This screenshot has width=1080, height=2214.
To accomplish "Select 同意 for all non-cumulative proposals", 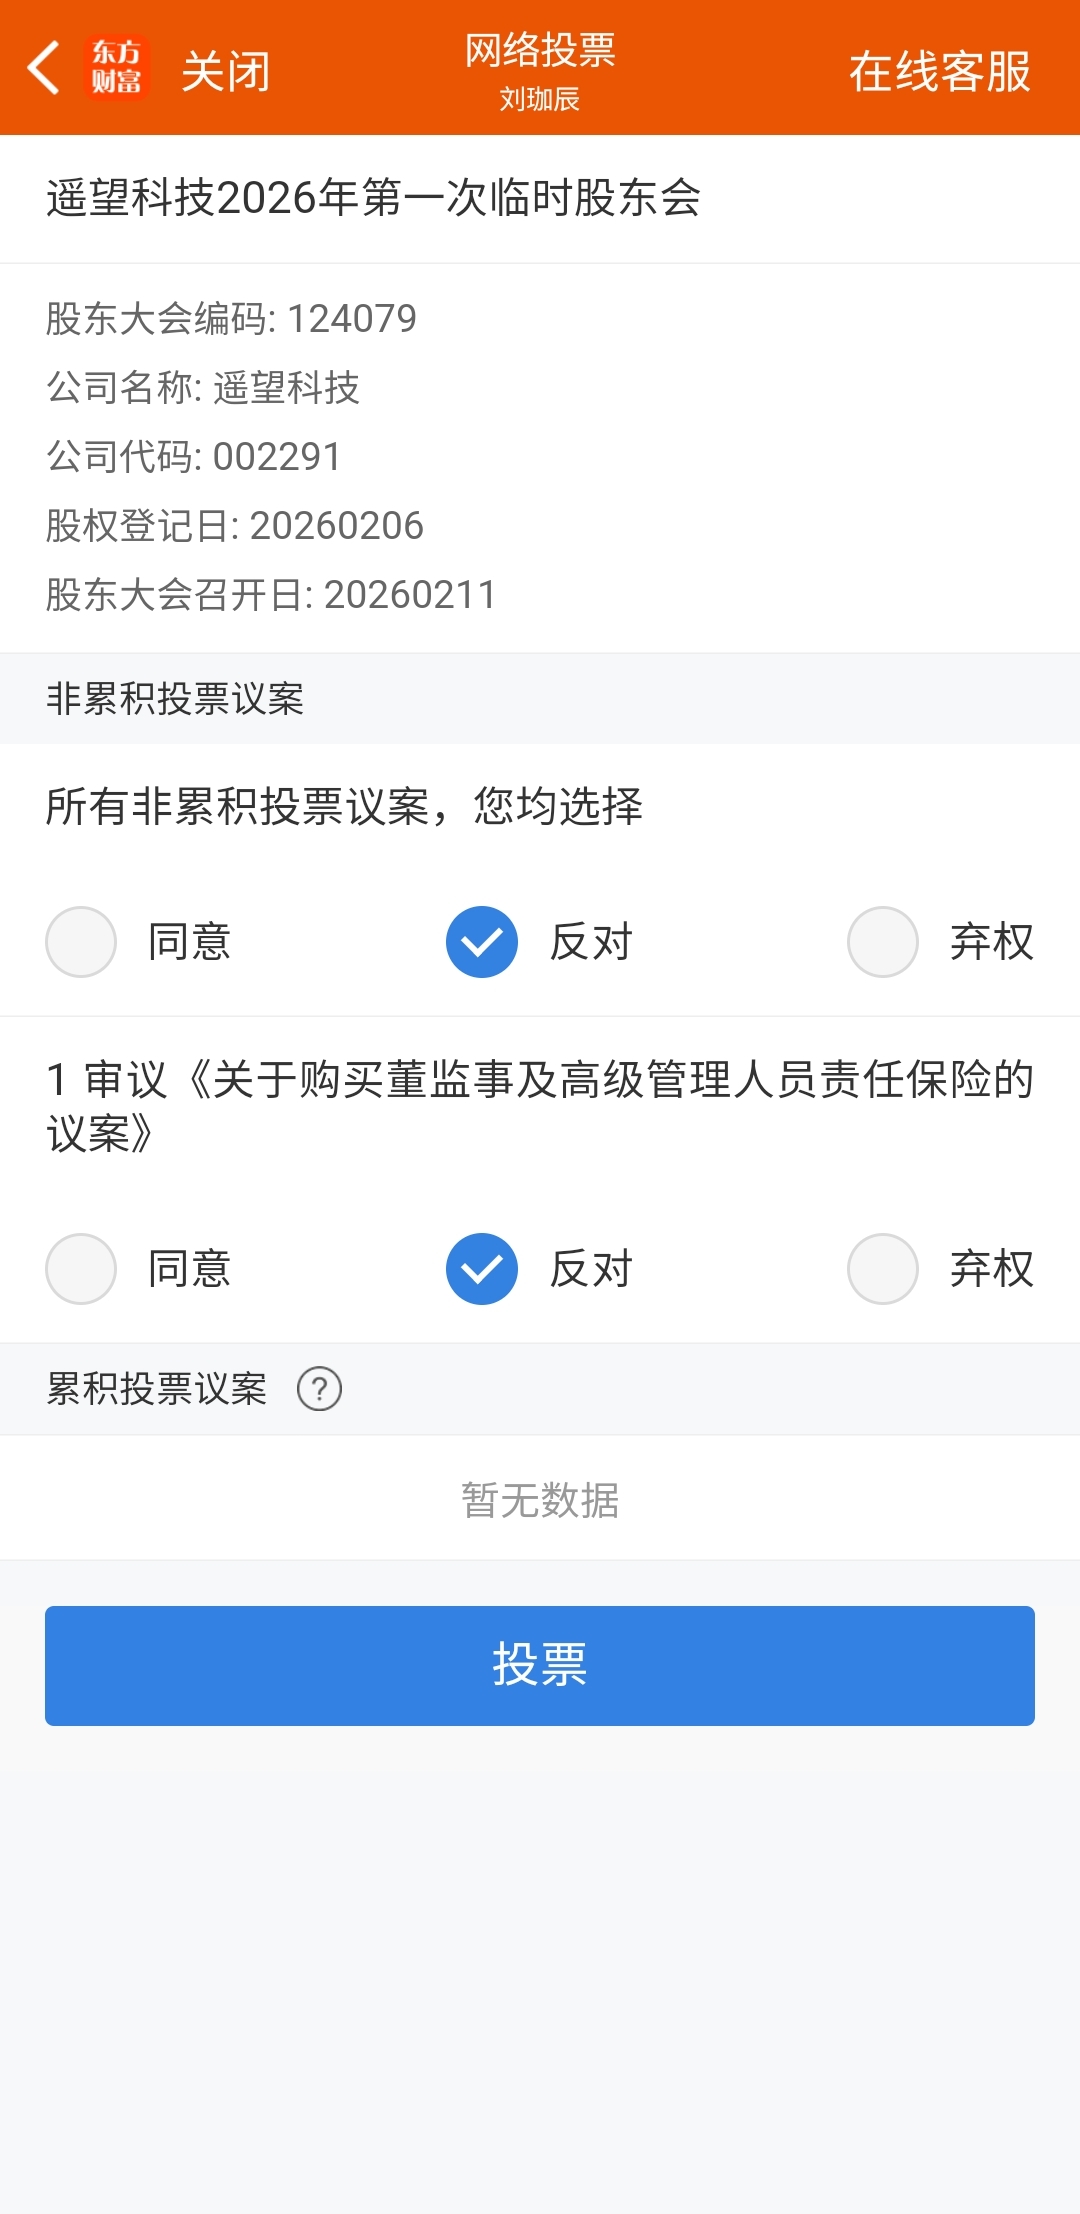I will (x=82, y=942).
